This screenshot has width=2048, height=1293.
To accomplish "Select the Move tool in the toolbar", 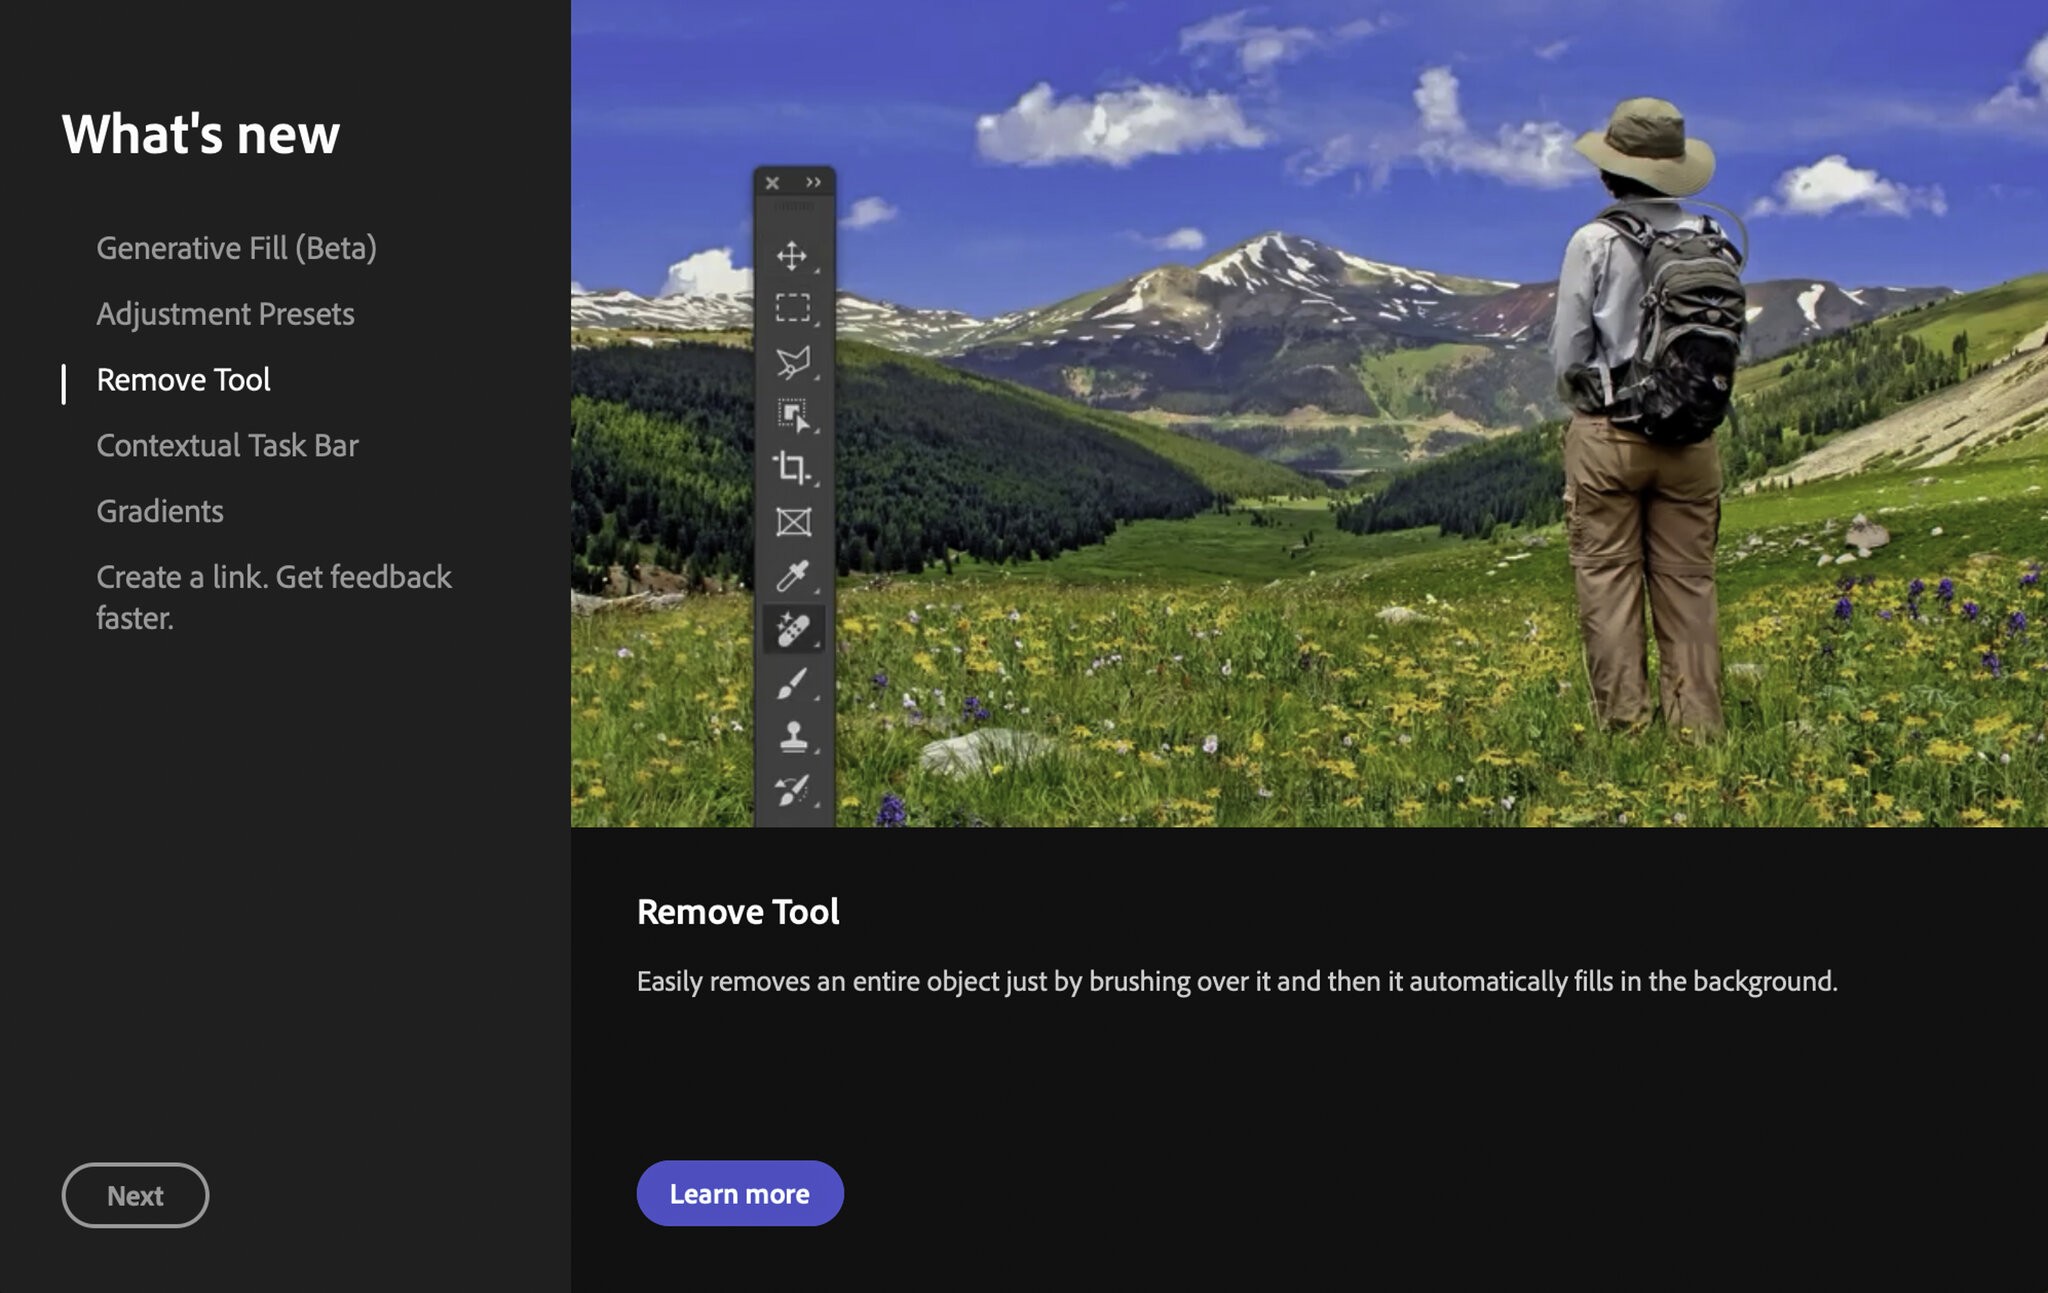I will [792, 256].
